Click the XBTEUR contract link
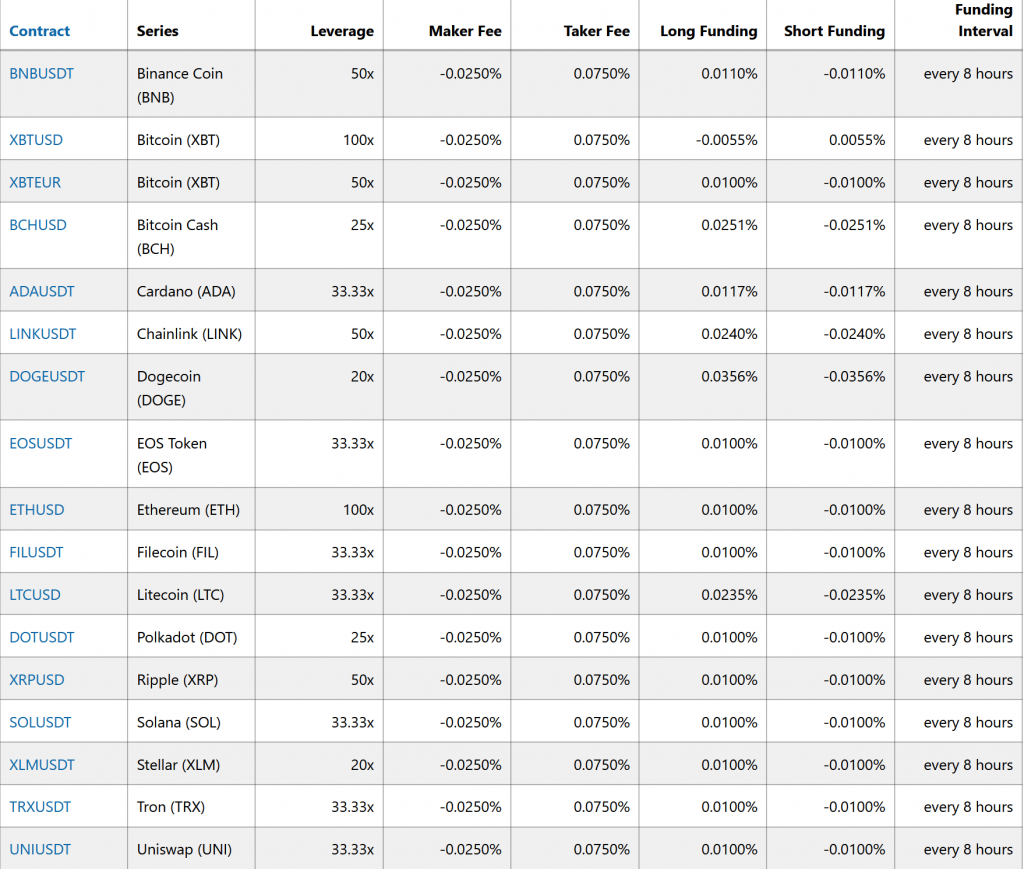Viewport: 1024px width, 869px height. coord(35,182)
